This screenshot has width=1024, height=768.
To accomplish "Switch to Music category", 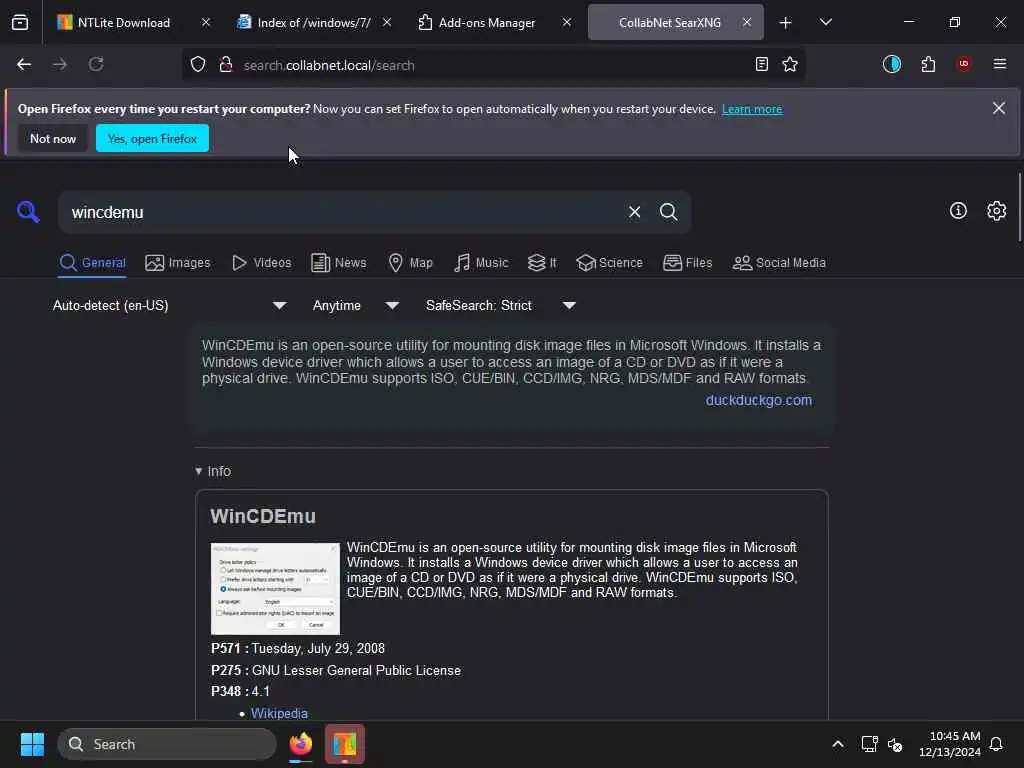I will coord(481,263).
